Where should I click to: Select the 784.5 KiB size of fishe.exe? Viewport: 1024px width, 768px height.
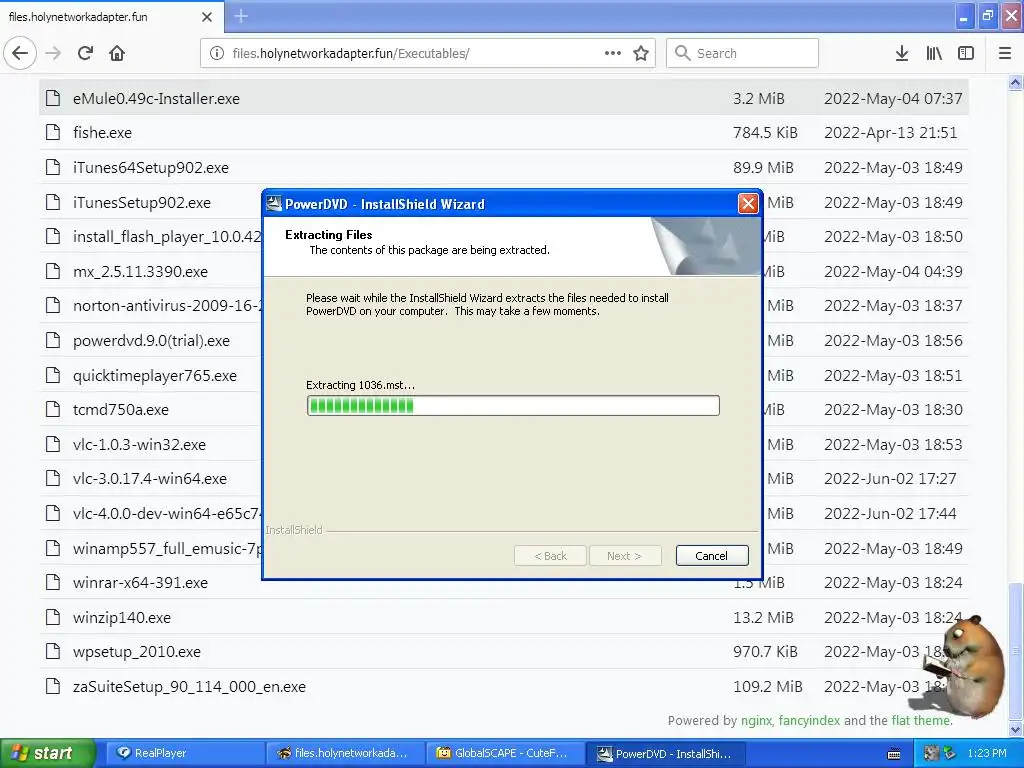[765, 133]
